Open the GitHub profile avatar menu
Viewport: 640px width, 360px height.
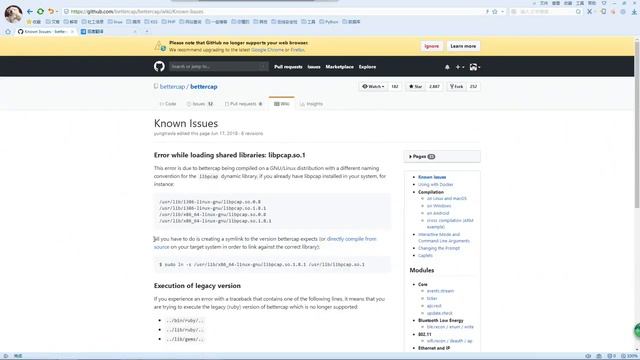pos(474,67)
